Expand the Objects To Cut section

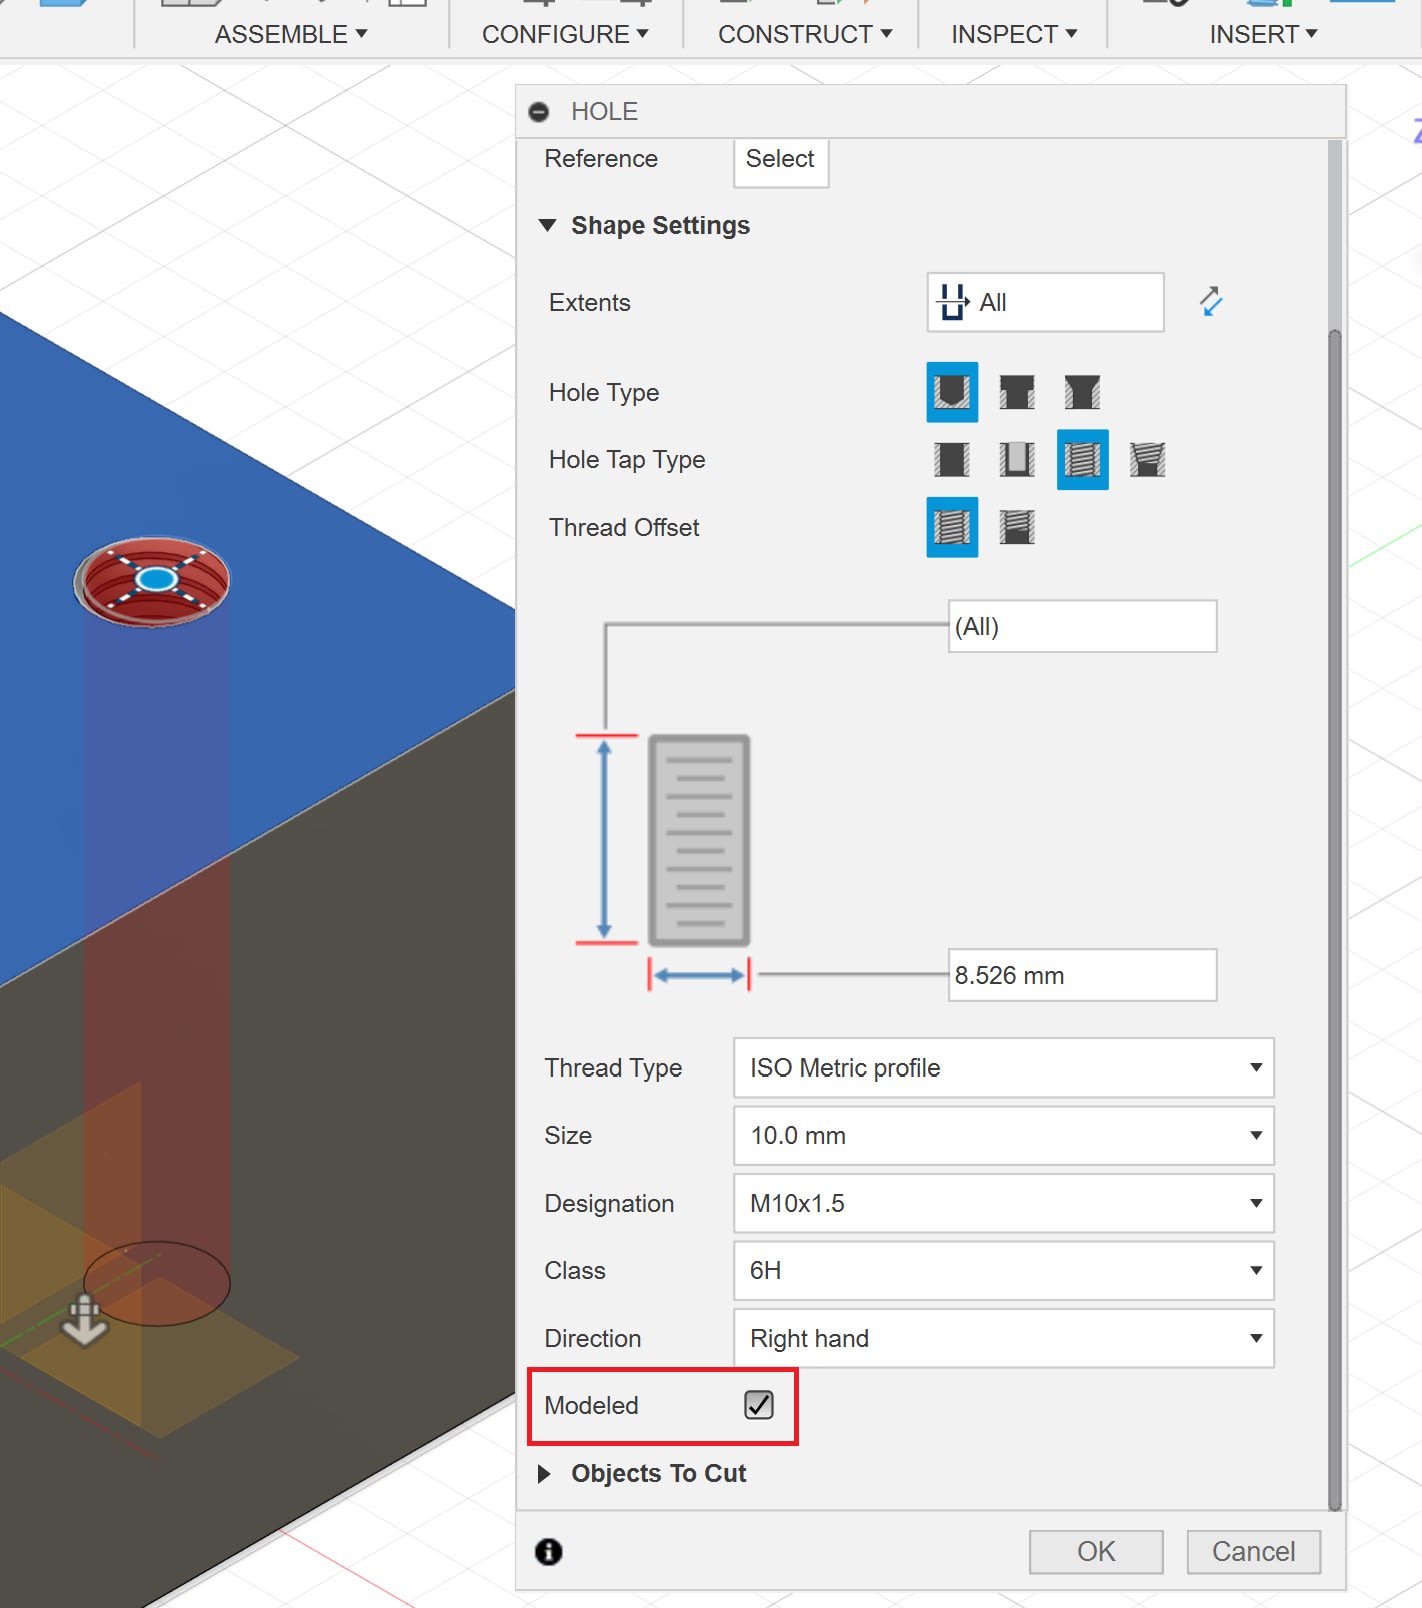[x=545, y=1474]
